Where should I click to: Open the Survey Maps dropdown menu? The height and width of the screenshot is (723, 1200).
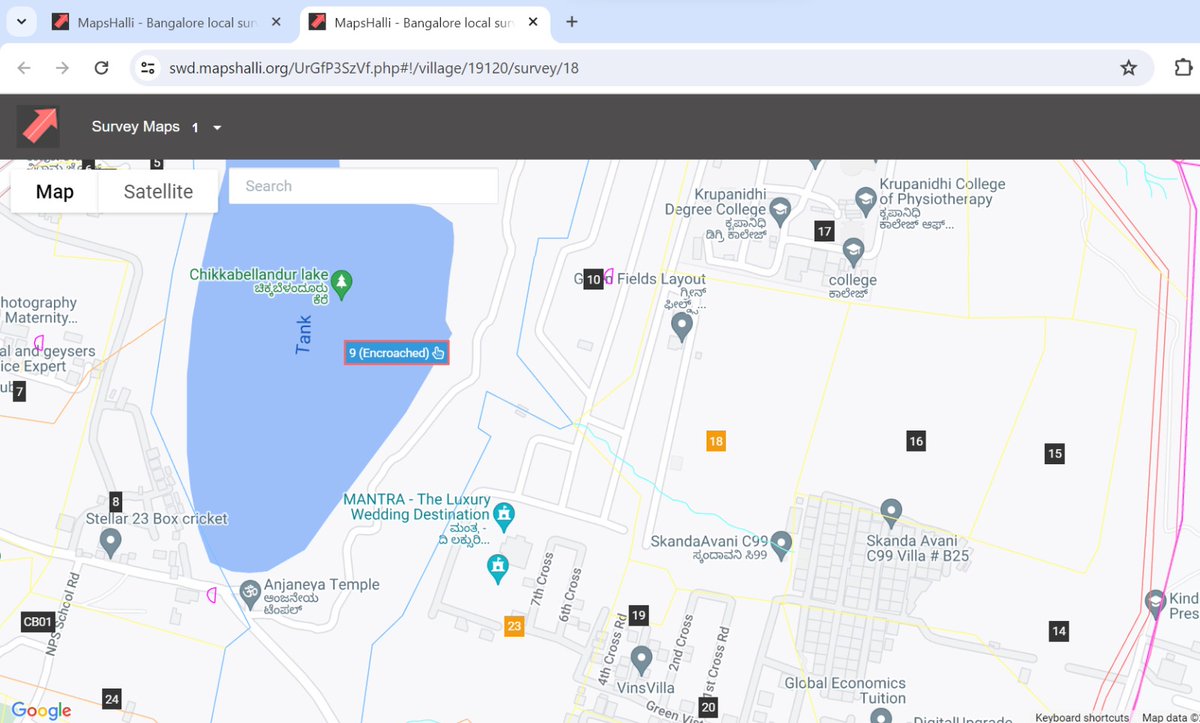point(156,127)
